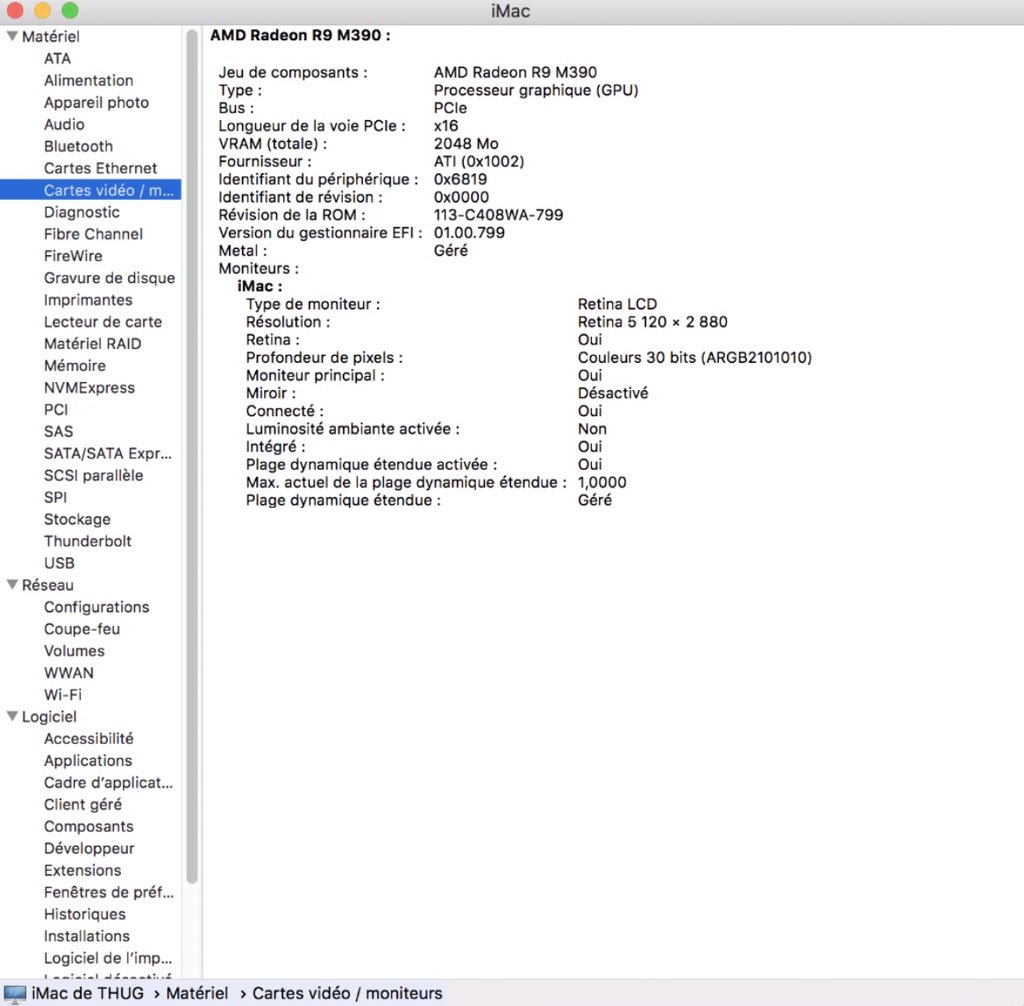Select Installations entry

pyautogui.click(x=87, y=936)
